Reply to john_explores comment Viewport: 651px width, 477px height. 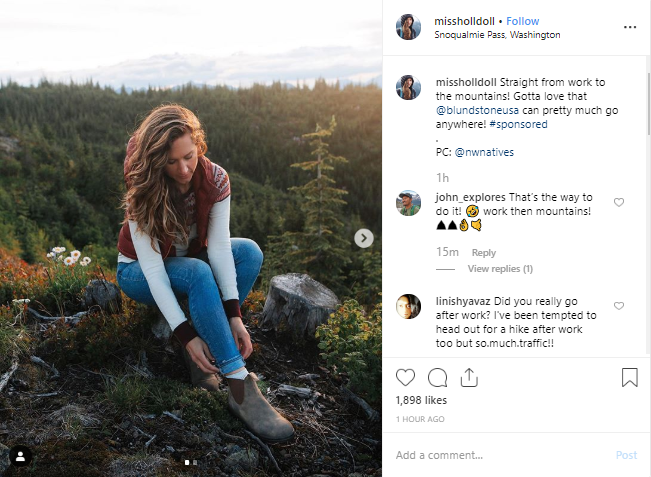tap(484, 253)
